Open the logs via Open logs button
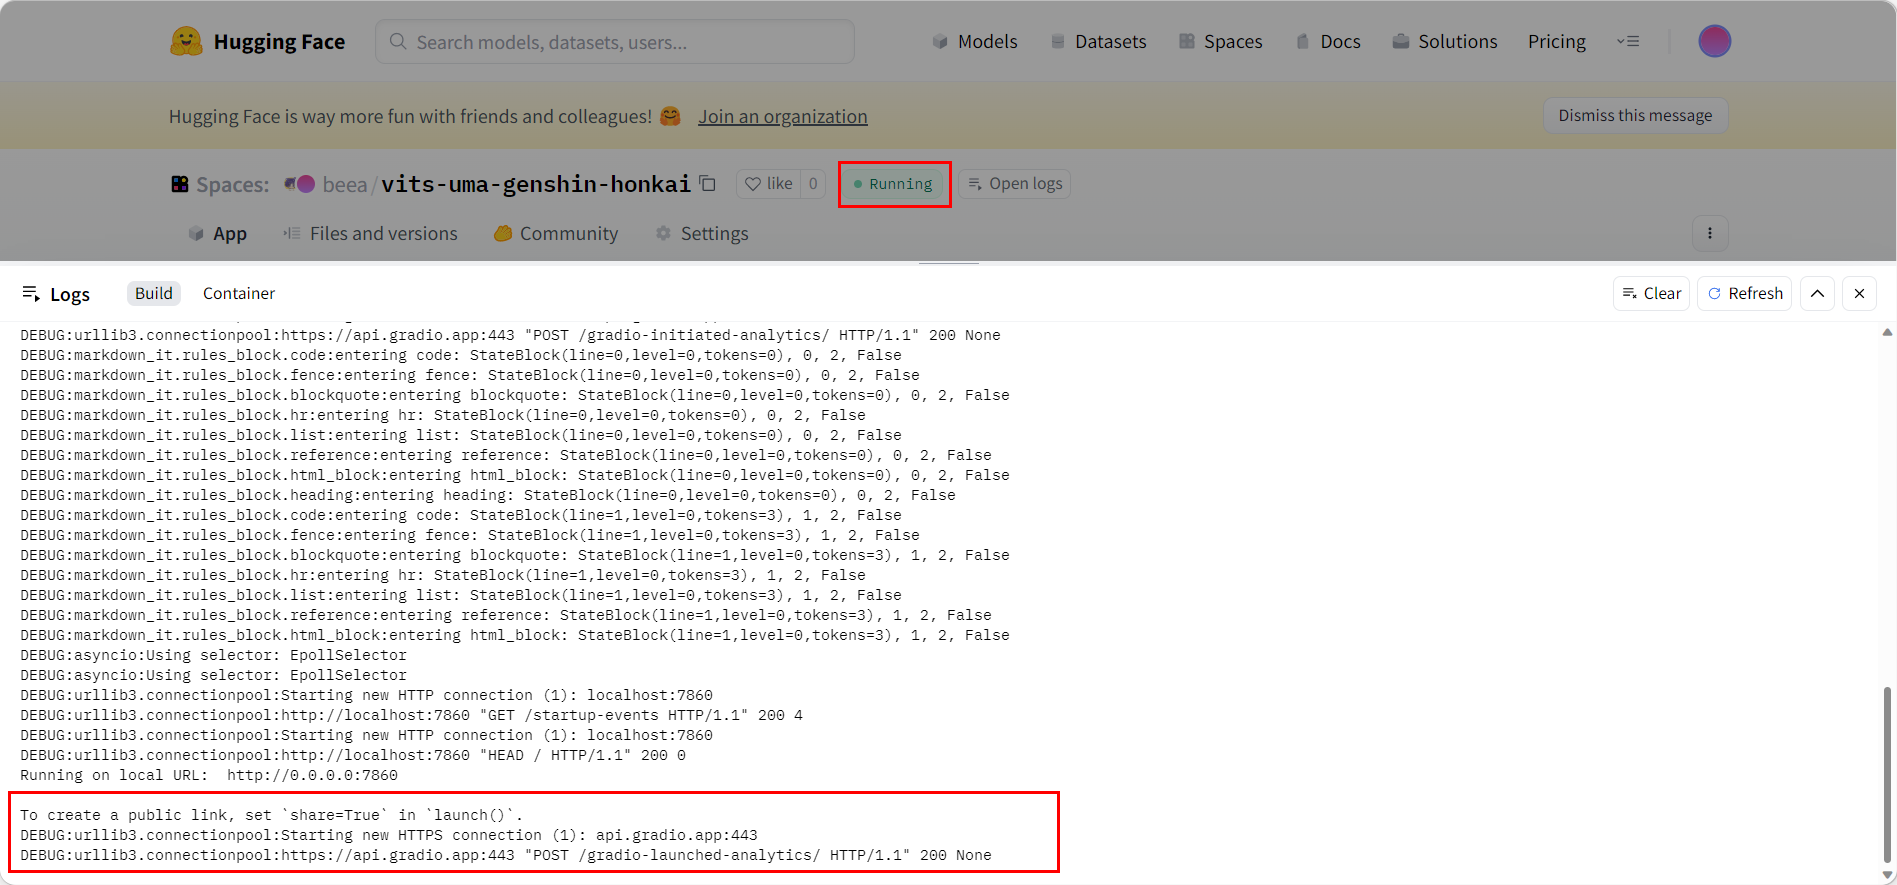1897x885 pixels. click(x=1014, y=184)
